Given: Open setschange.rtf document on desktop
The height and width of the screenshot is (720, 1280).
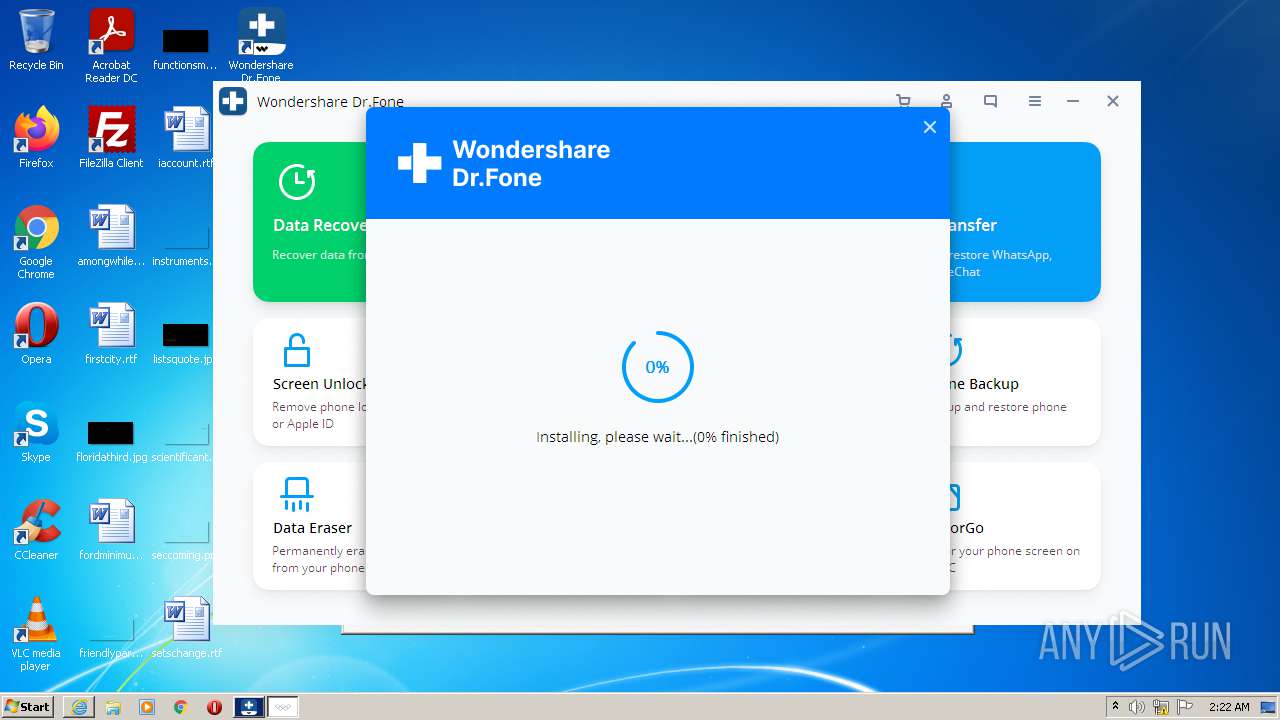Looking at the screenshot, I should (186, 628).
